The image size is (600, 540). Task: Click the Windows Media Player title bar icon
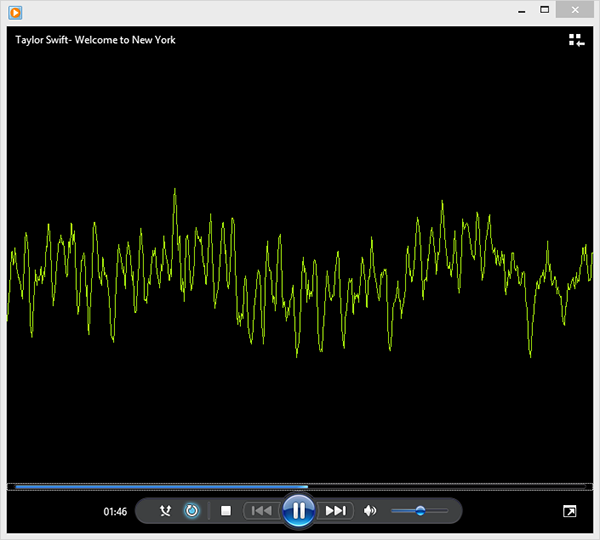(x=15, y=13)
